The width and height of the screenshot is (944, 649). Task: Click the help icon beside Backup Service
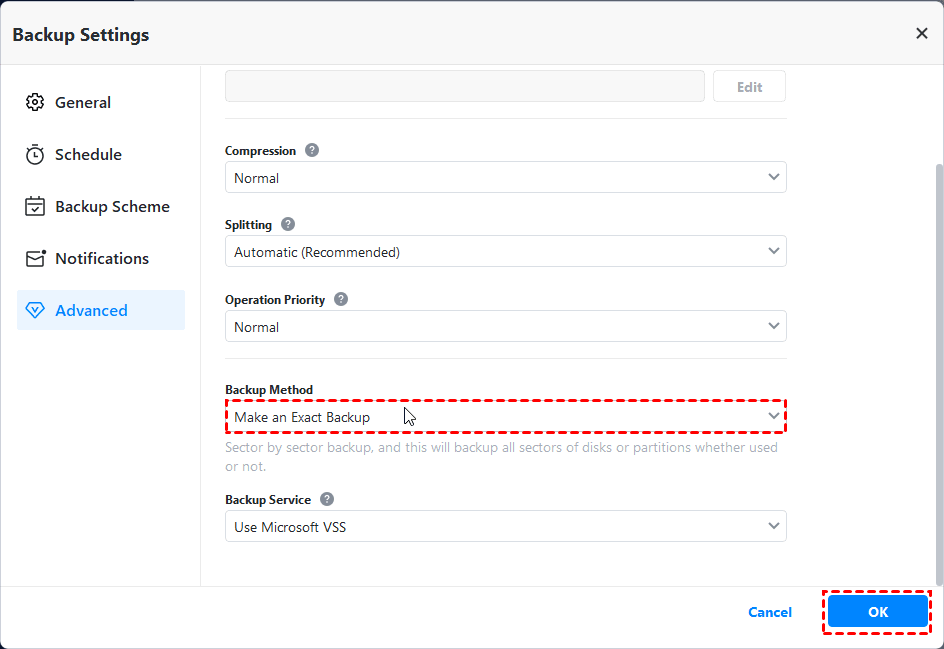coord(327,499)
